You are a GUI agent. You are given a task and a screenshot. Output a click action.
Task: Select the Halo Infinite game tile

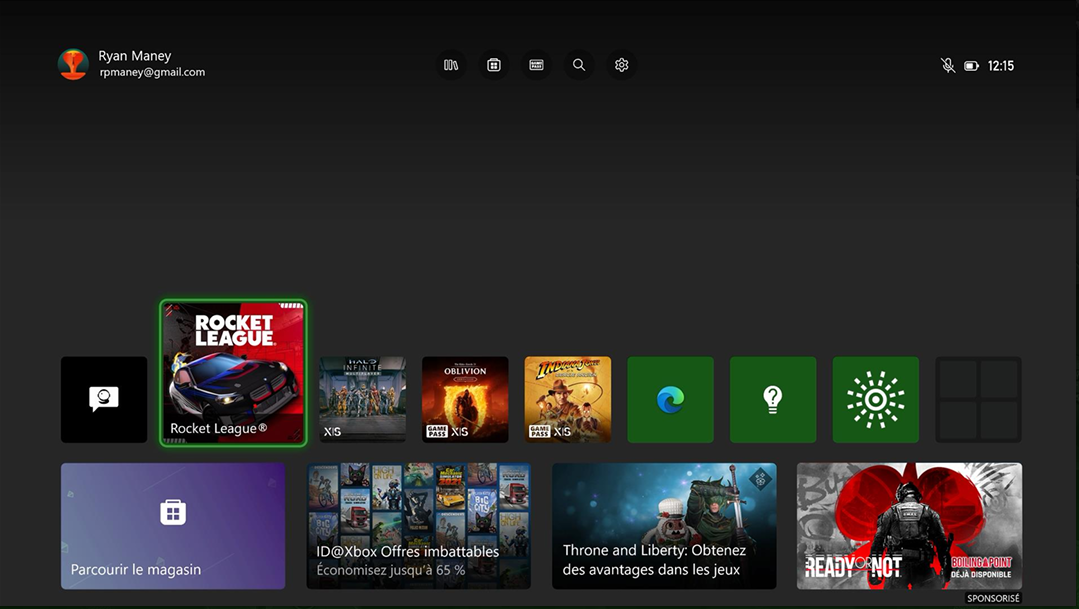pos(362,400)
